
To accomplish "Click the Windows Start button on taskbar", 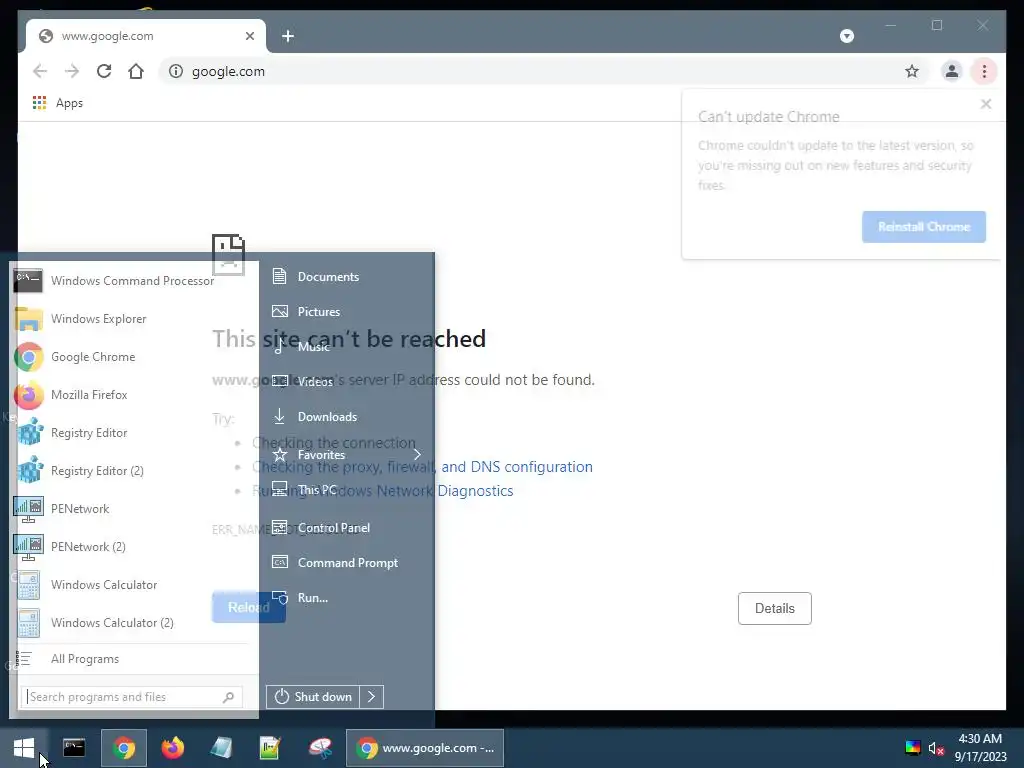I will click(24, 748).
